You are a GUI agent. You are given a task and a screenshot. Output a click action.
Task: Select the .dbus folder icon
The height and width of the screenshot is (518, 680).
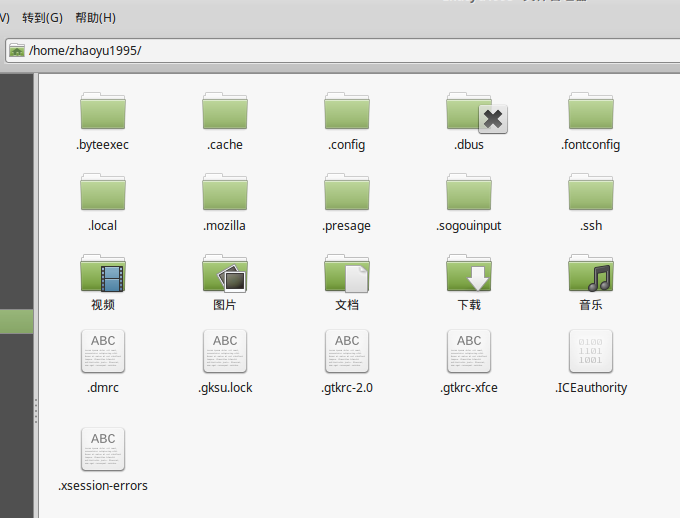click(x=469, y=111)
